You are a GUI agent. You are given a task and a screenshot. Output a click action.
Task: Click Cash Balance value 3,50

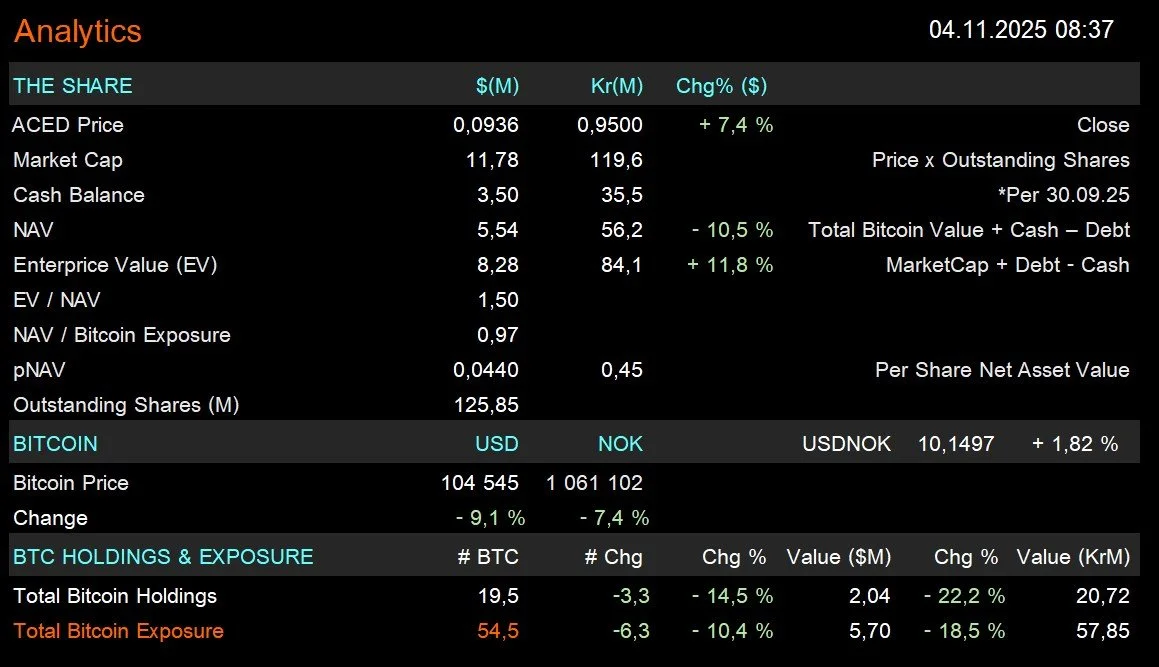pos(497,195)
